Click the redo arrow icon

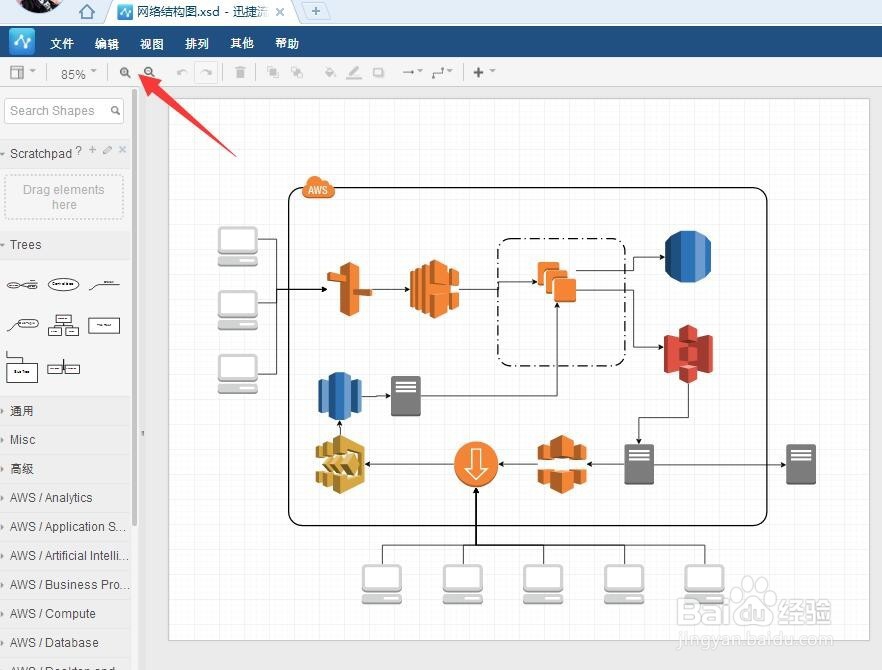[206, 73]
